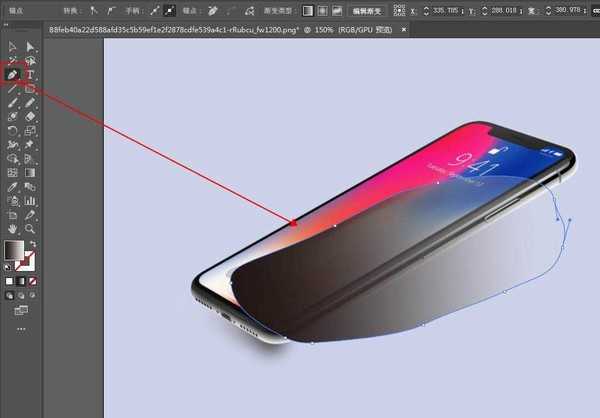Image resolution: width=600 pixels, height=418 pixels.
Task: Select the Pen tool in toolbar
Action: coord(13,74)
